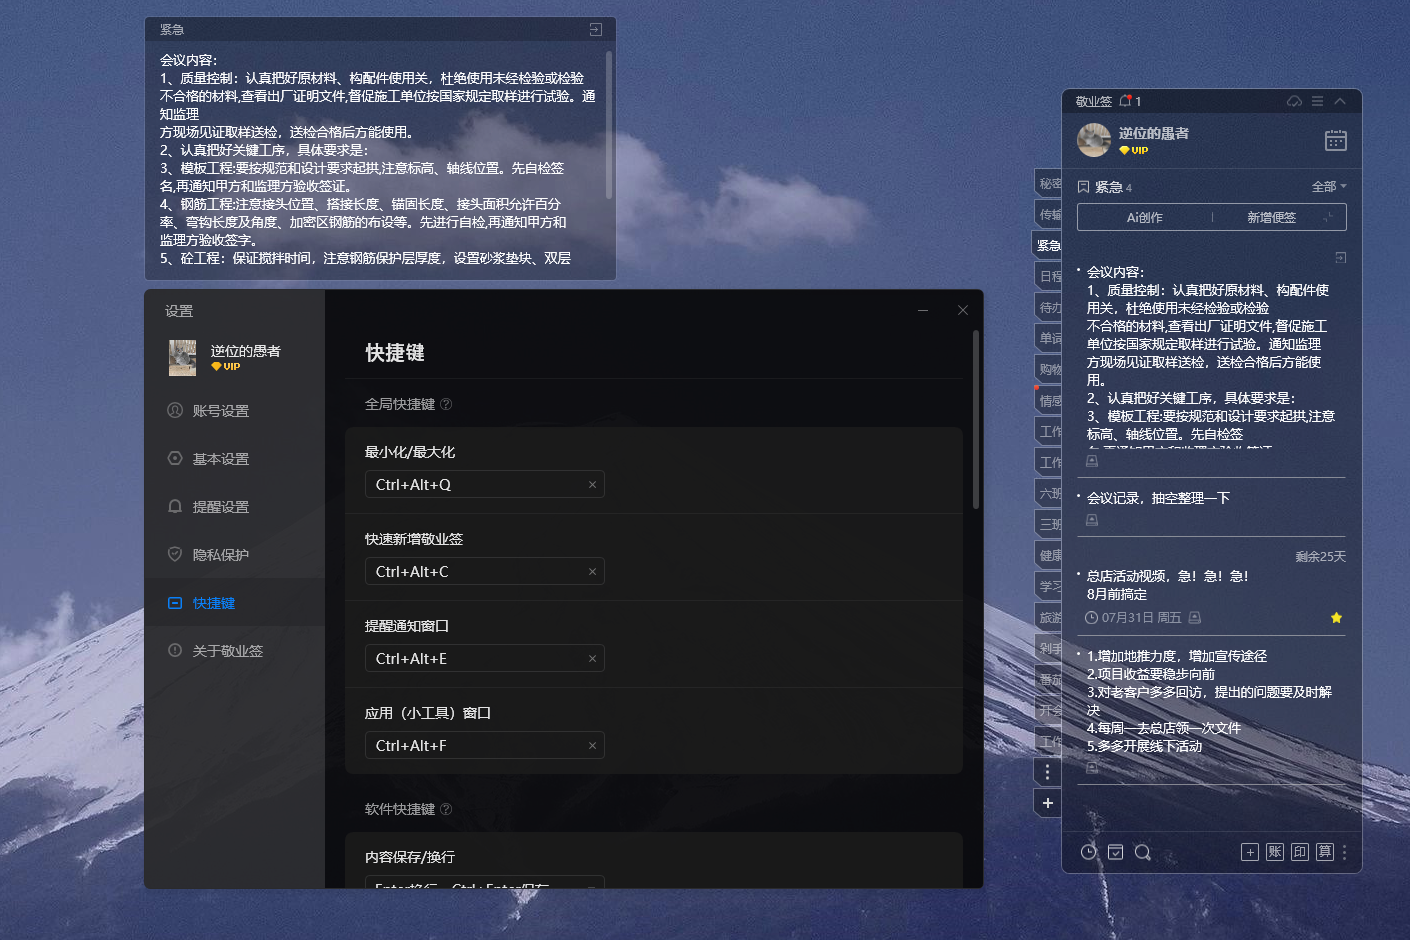Click the Ctrl+Alt+Q shortcut field
Screen dimensions: 1410x940
[x=485, y=484]
